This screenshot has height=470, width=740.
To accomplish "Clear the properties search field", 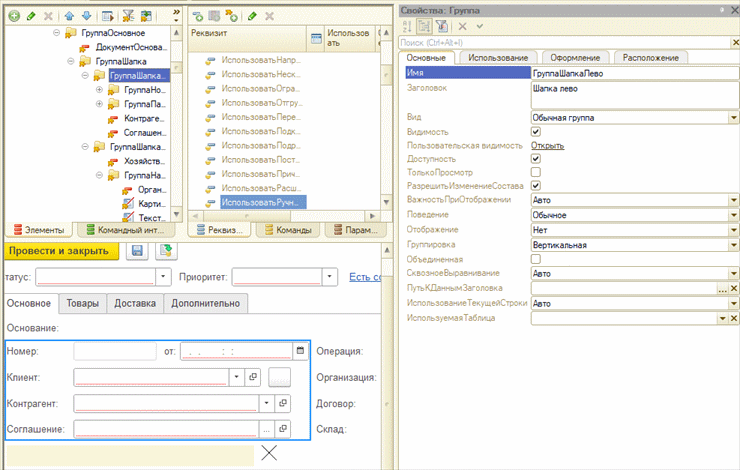I will pyautogui.click(x=735, y=42).
